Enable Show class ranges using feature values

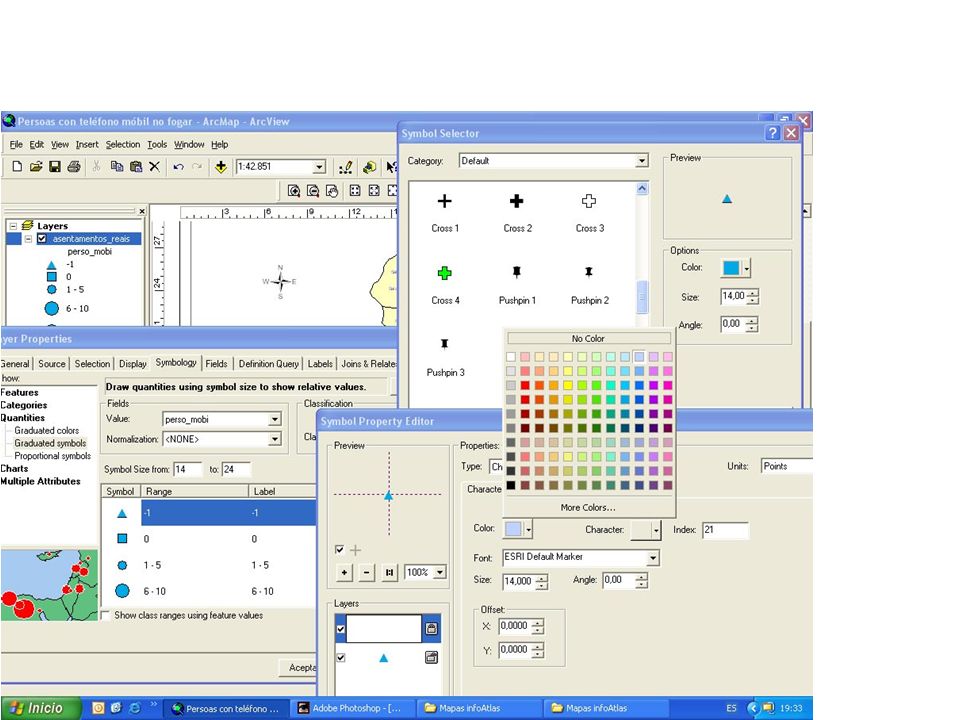click(105, 615)
